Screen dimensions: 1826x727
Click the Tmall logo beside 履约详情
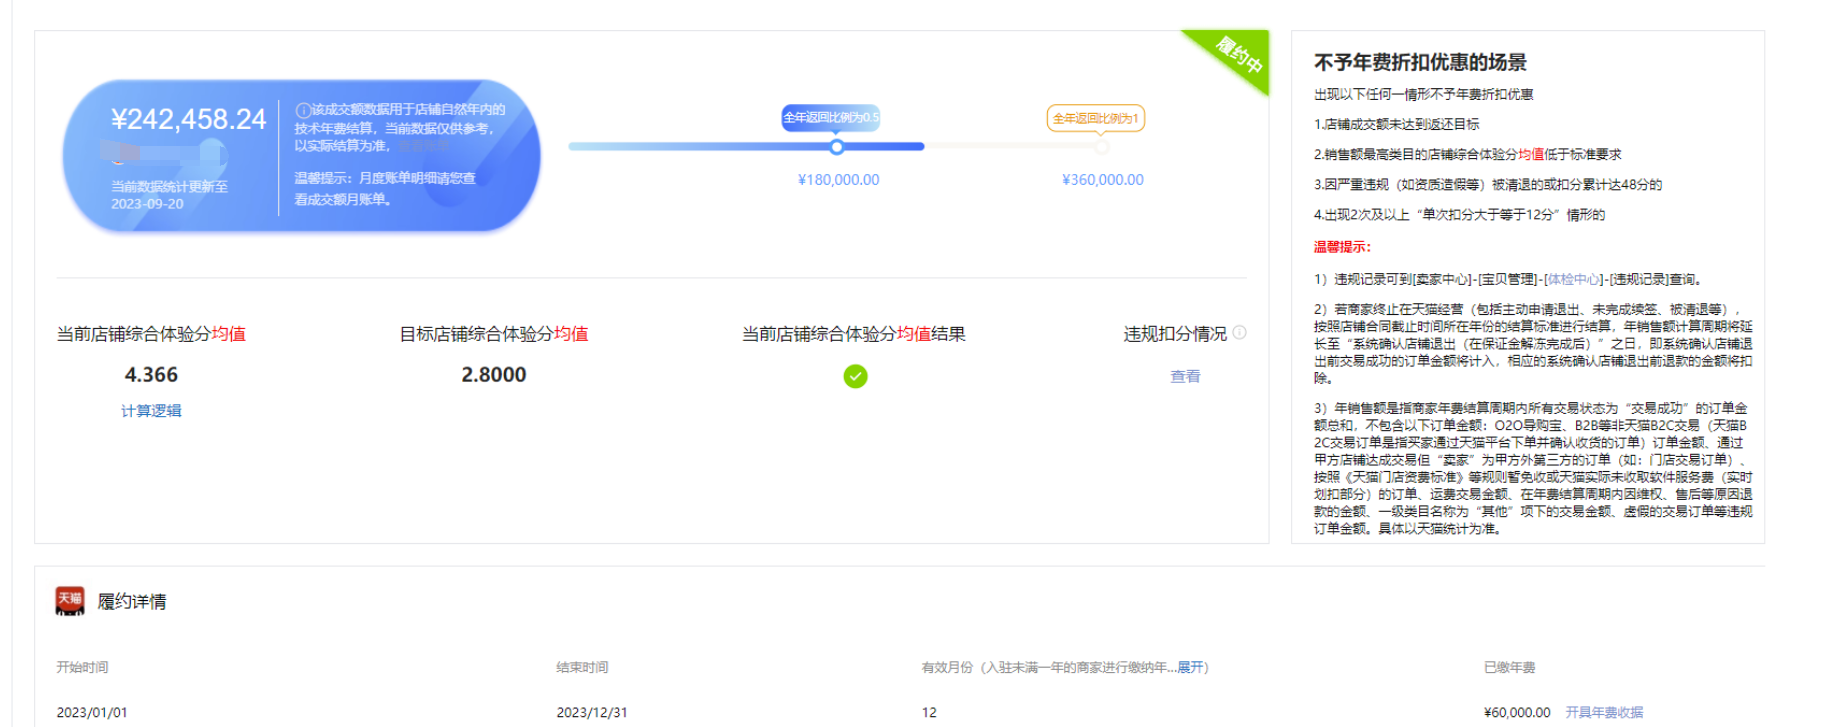[70, 600]
